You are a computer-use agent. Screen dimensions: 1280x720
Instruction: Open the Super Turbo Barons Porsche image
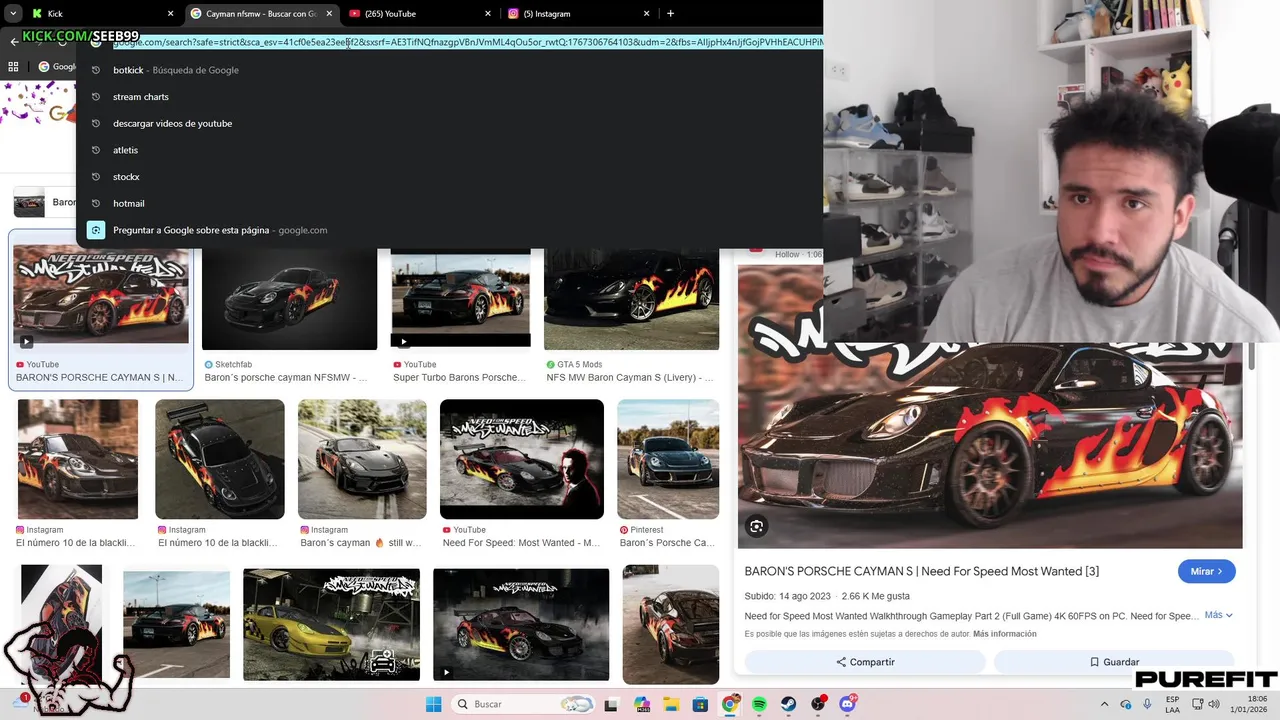pyautogui.click(x=460, y=298)
